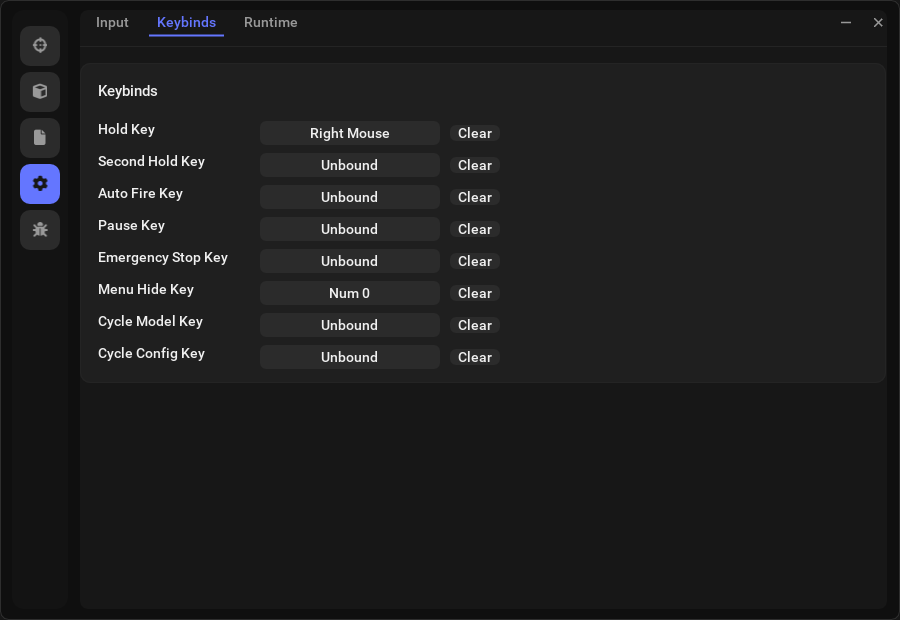The image size is (900, 620).
Task: Click the Auto Fire Key label
Action: point(140,193)
